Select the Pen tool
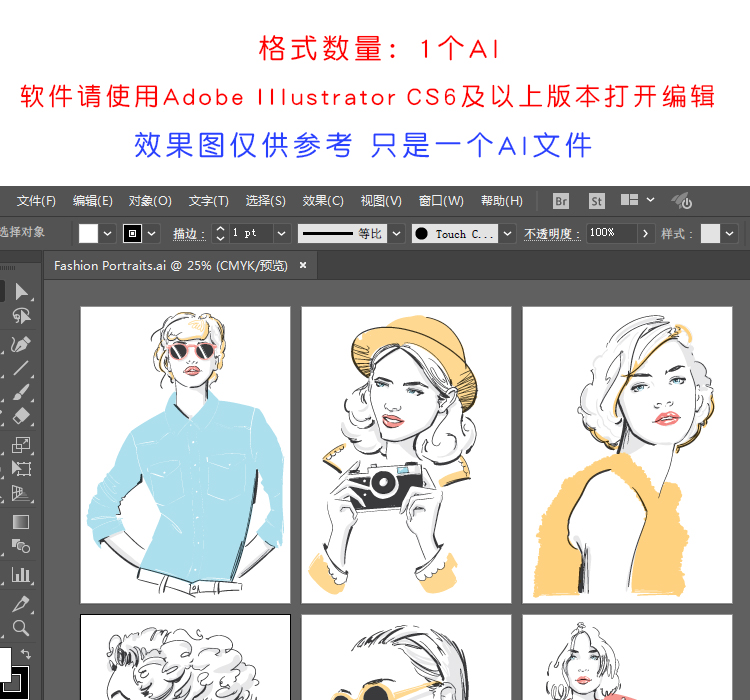The image size is (750, 700). click(x=21, y=343)
